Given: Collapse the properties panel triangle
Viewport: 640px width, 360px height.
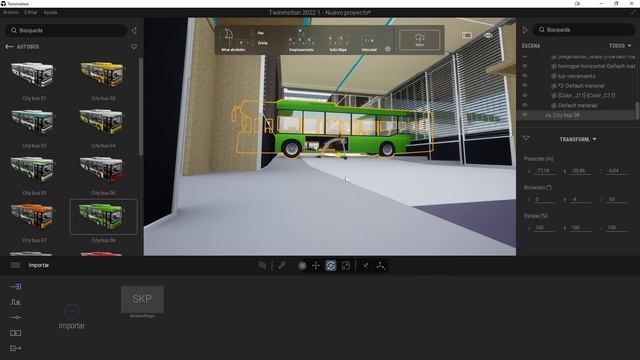Looking at the screenshot, I should (526, 139).
